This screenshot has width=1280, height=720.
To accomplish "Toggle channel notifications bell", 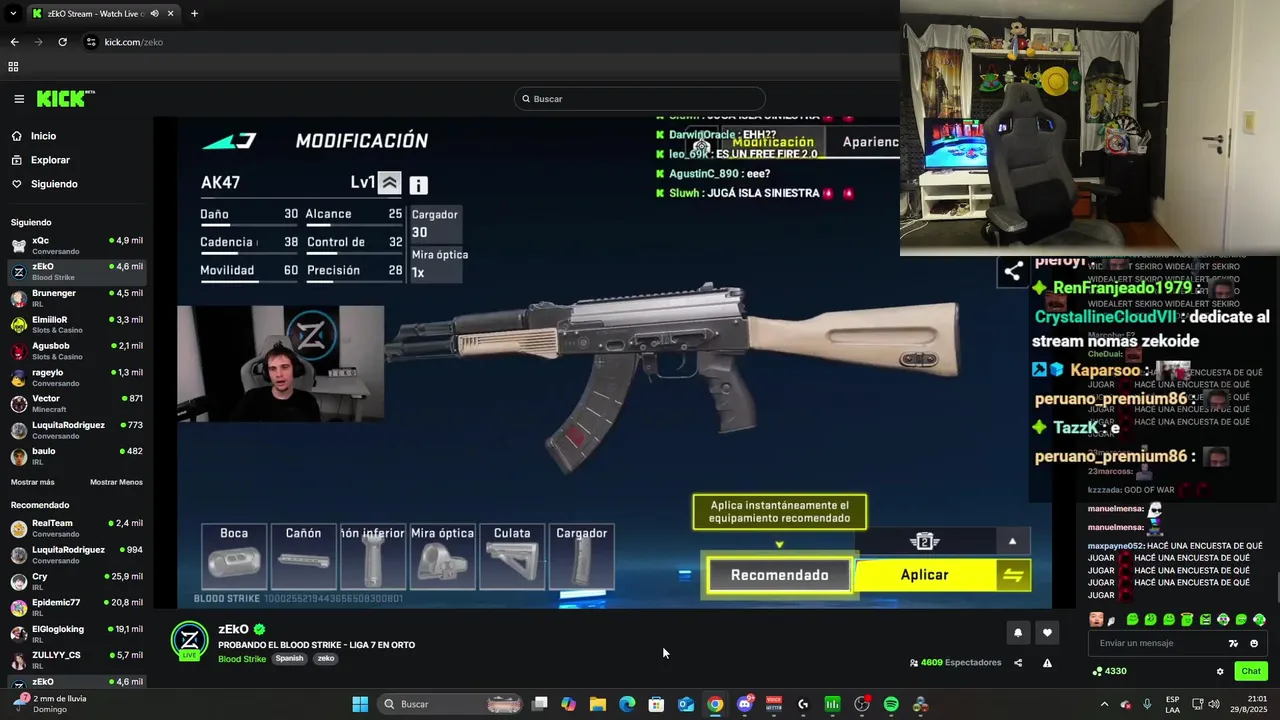I will click(x=1018, y=632).
